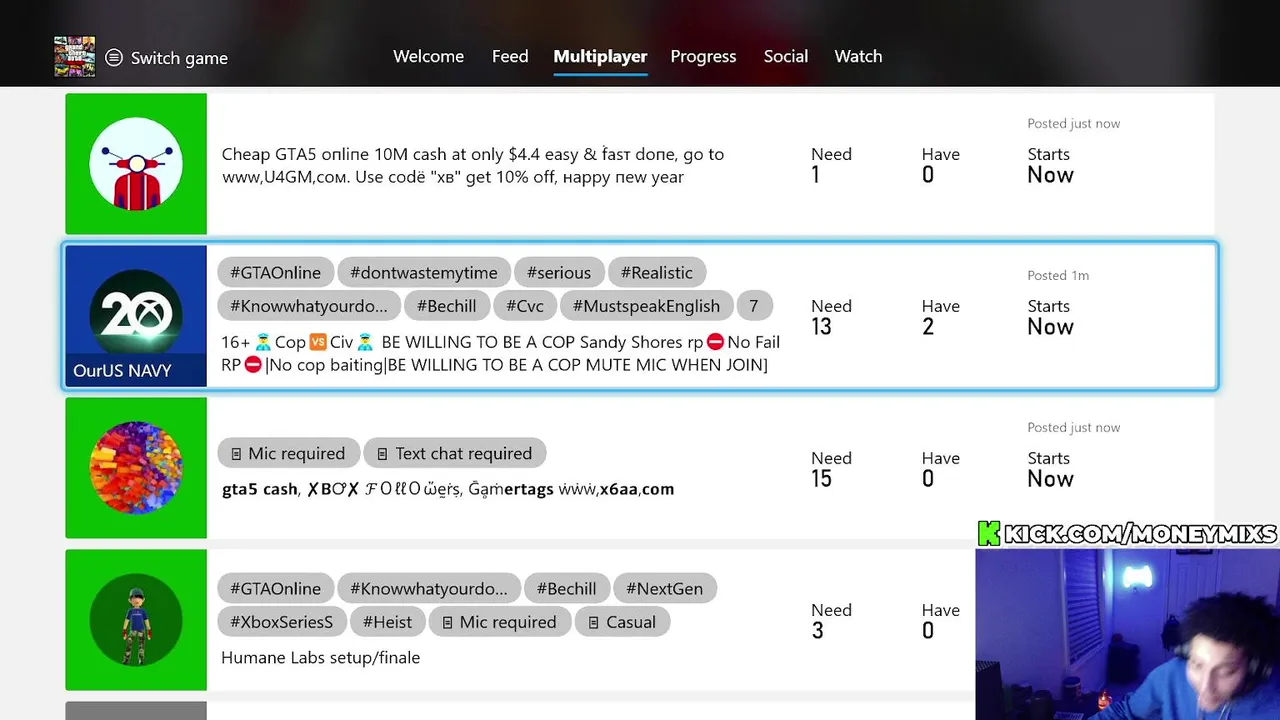Click Have 2 on OurUS NAVY post
Image resolution: width=1280 pixels, height=720 pixels.
point(940,317)
